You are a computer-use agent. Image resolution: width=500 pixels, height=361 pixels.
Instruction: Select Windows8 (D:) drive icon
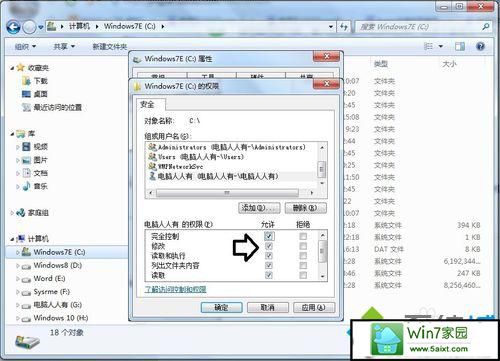(26, 266)
